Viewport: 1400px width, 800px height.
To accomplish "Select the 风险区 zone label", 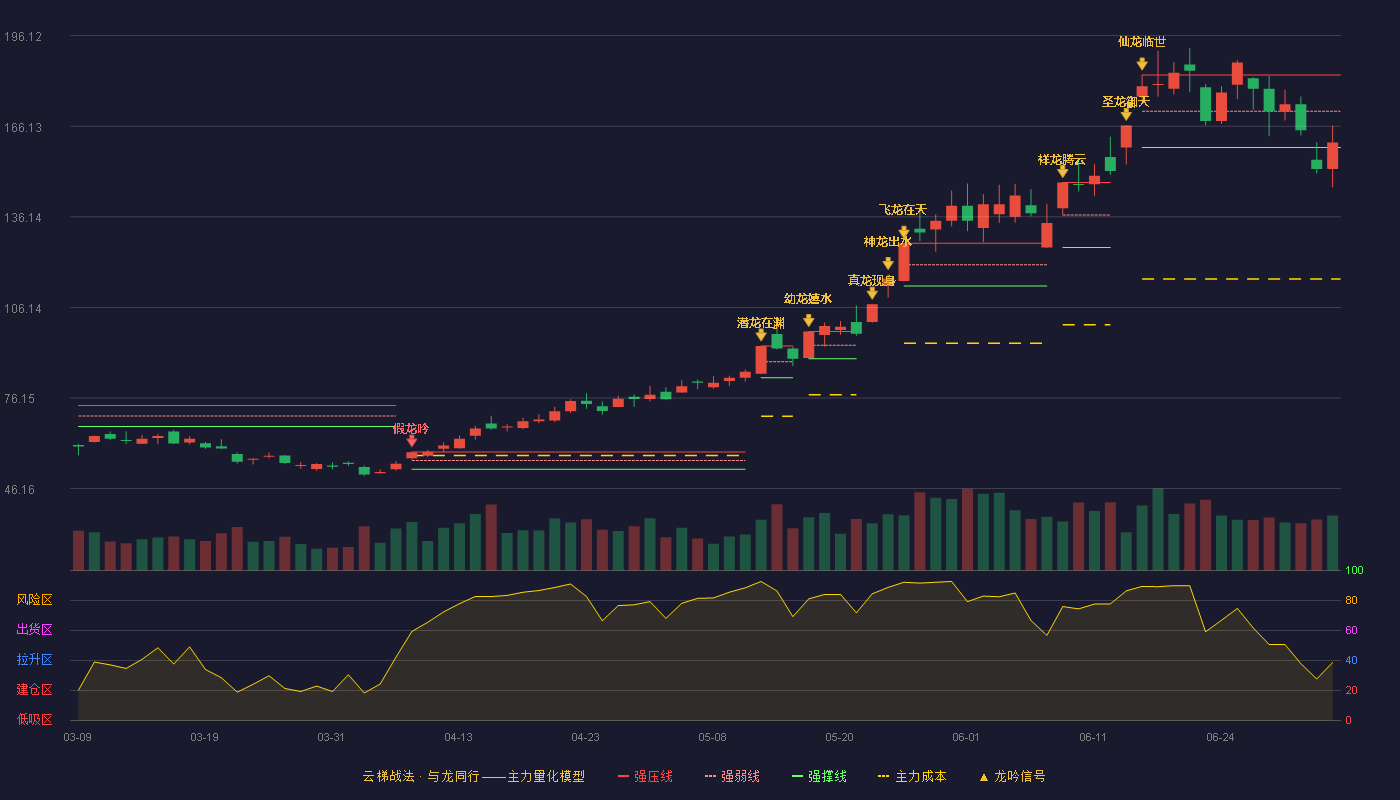I will coord(35,600).
